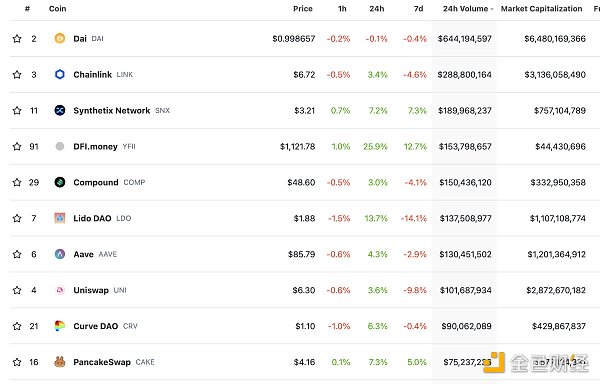Sort by the 7d change column
The height and width of the screenshot is (384, 600).
click(x=418, y=8)
